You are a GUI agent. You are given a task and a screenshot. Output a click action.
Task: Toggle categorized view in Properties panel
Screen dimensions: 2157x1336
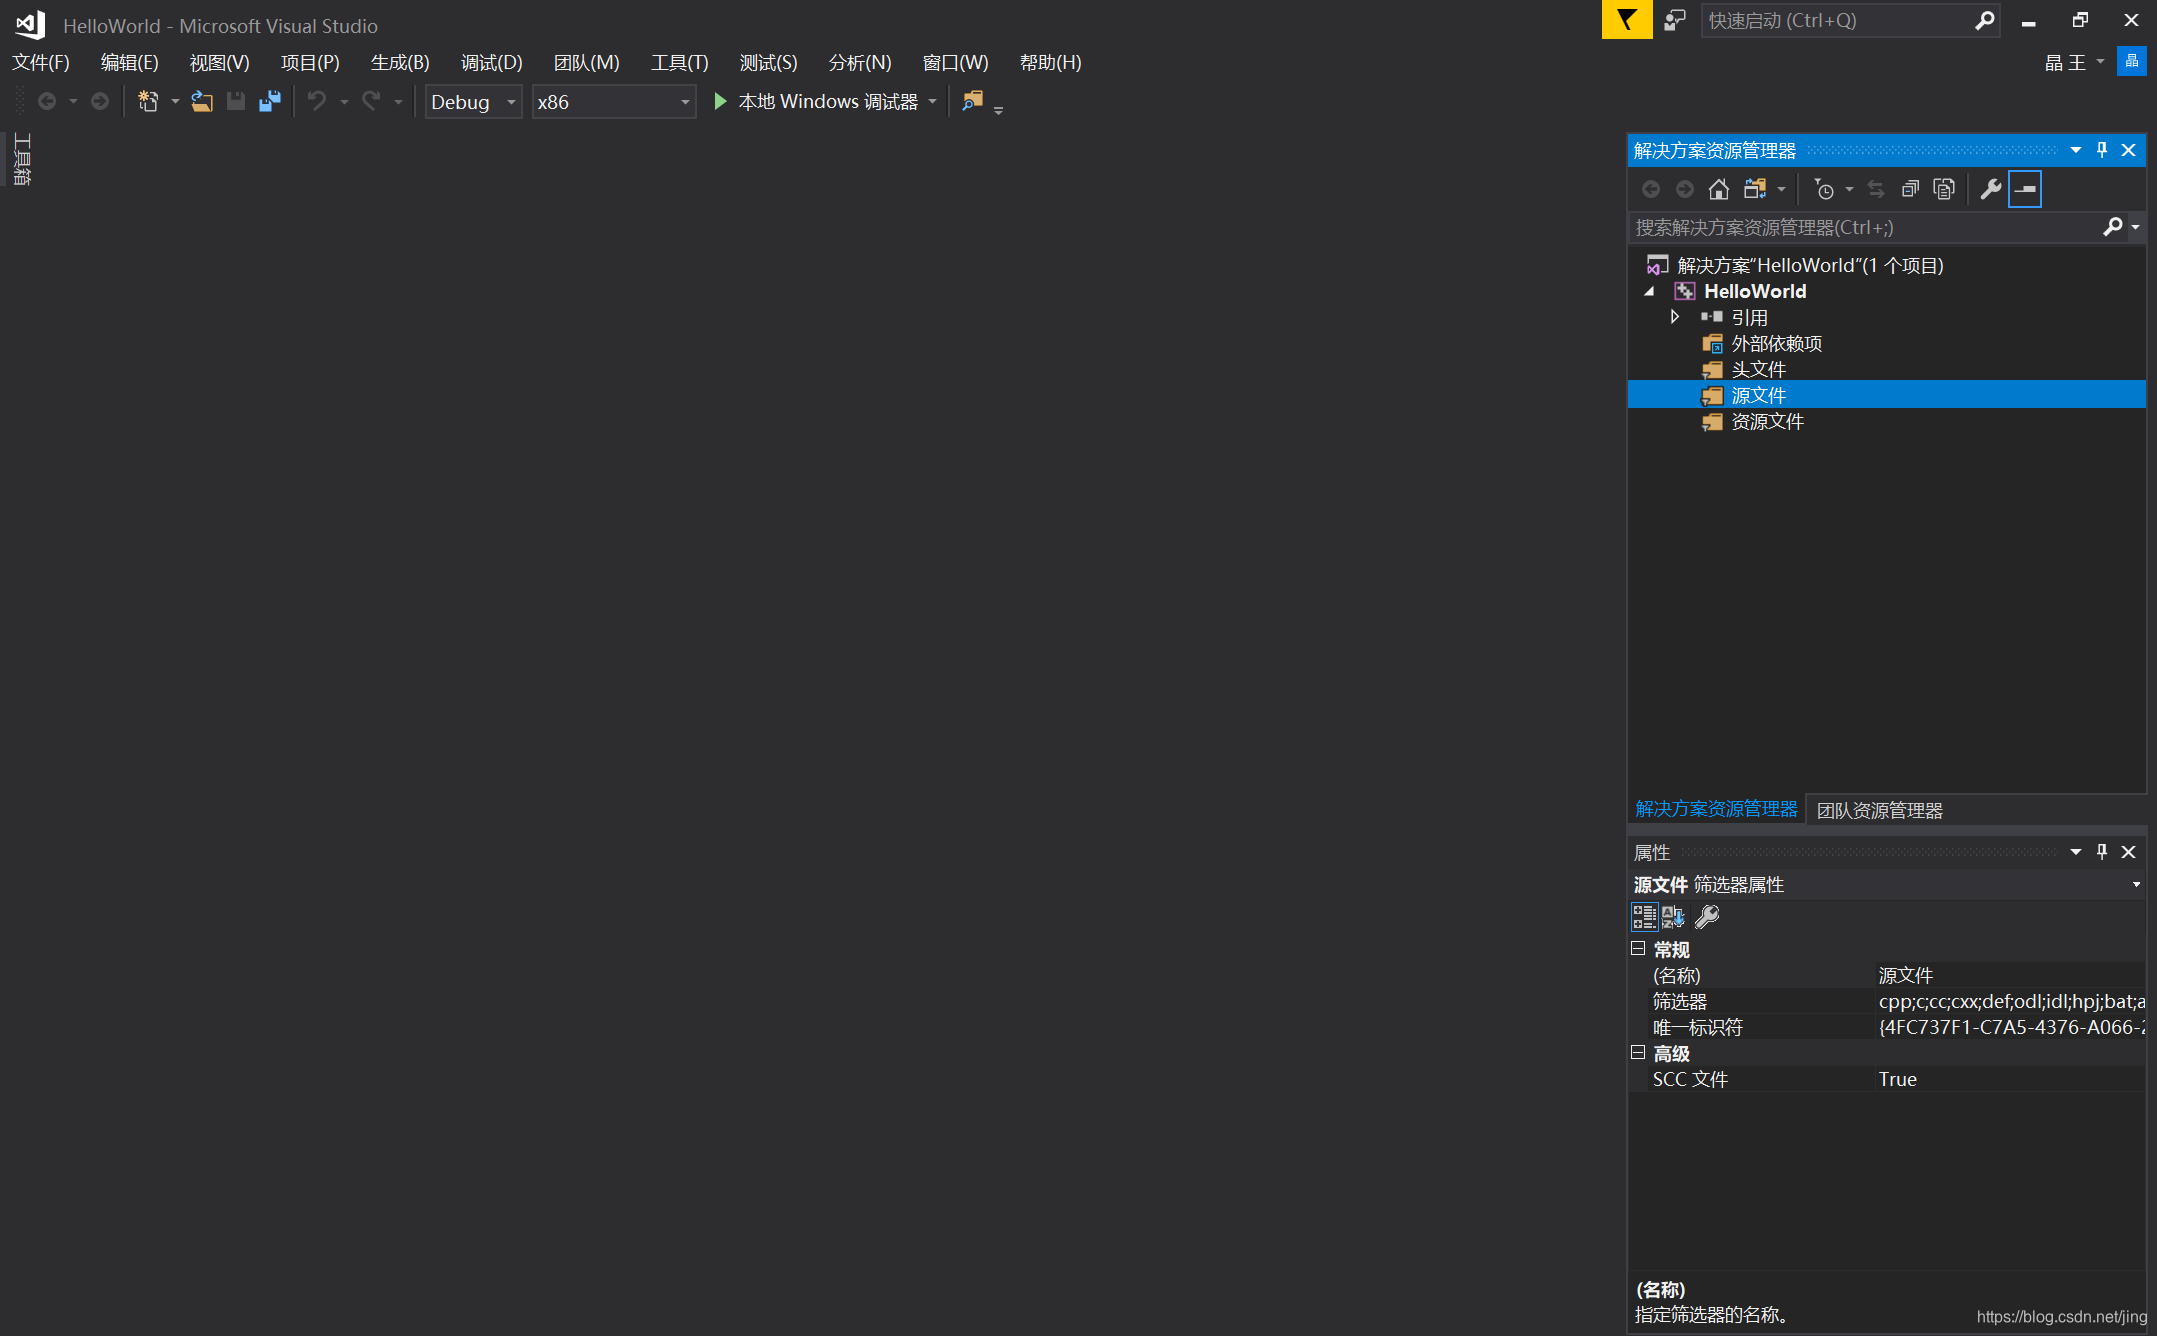1644,916
